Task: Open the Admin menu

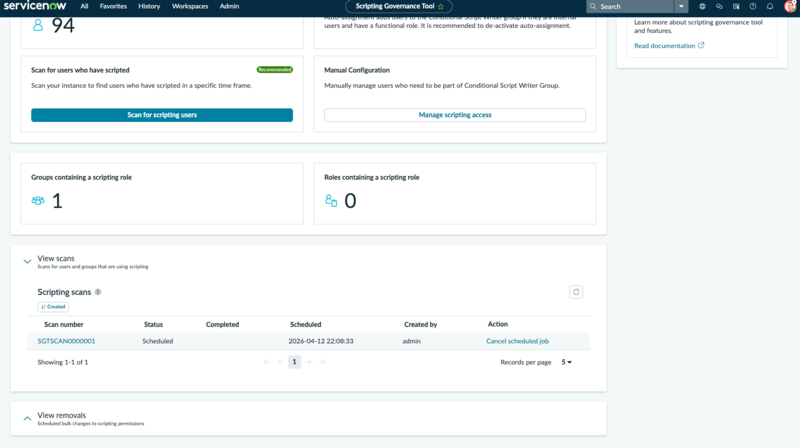Action: coord(229,6)
